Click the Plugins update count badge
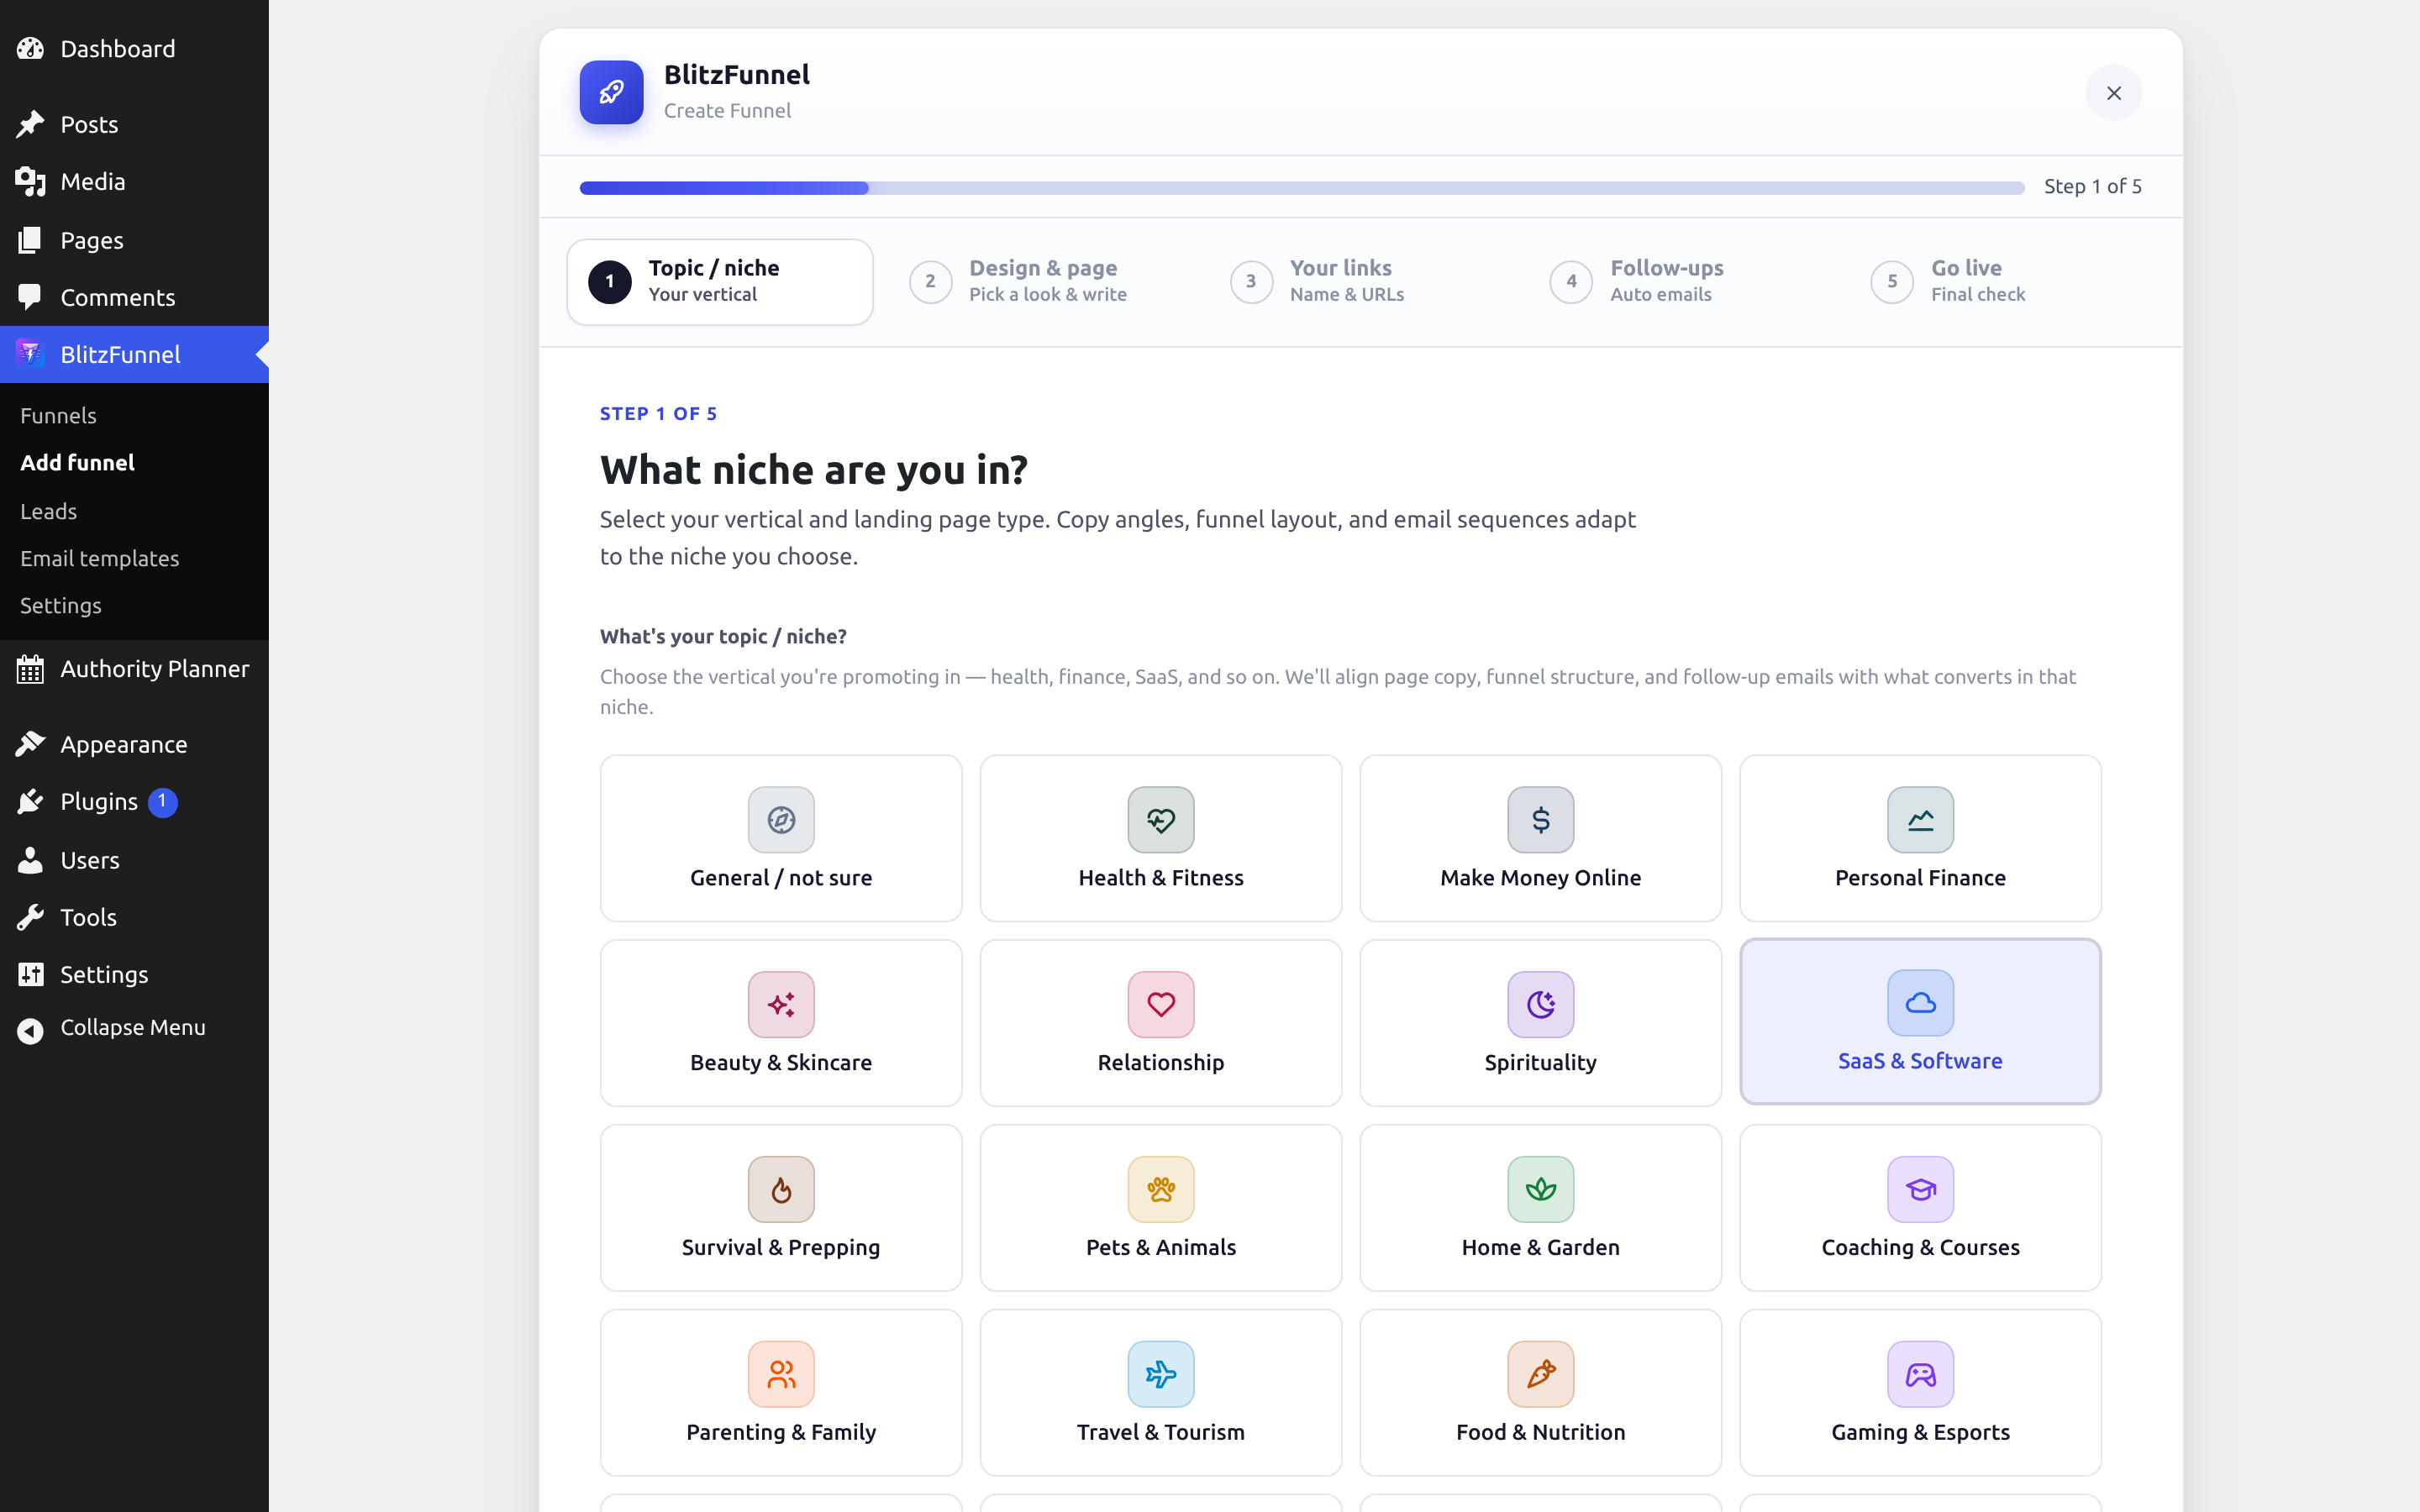Viewport: 2420px width, 1512px height. click(162, 802)
